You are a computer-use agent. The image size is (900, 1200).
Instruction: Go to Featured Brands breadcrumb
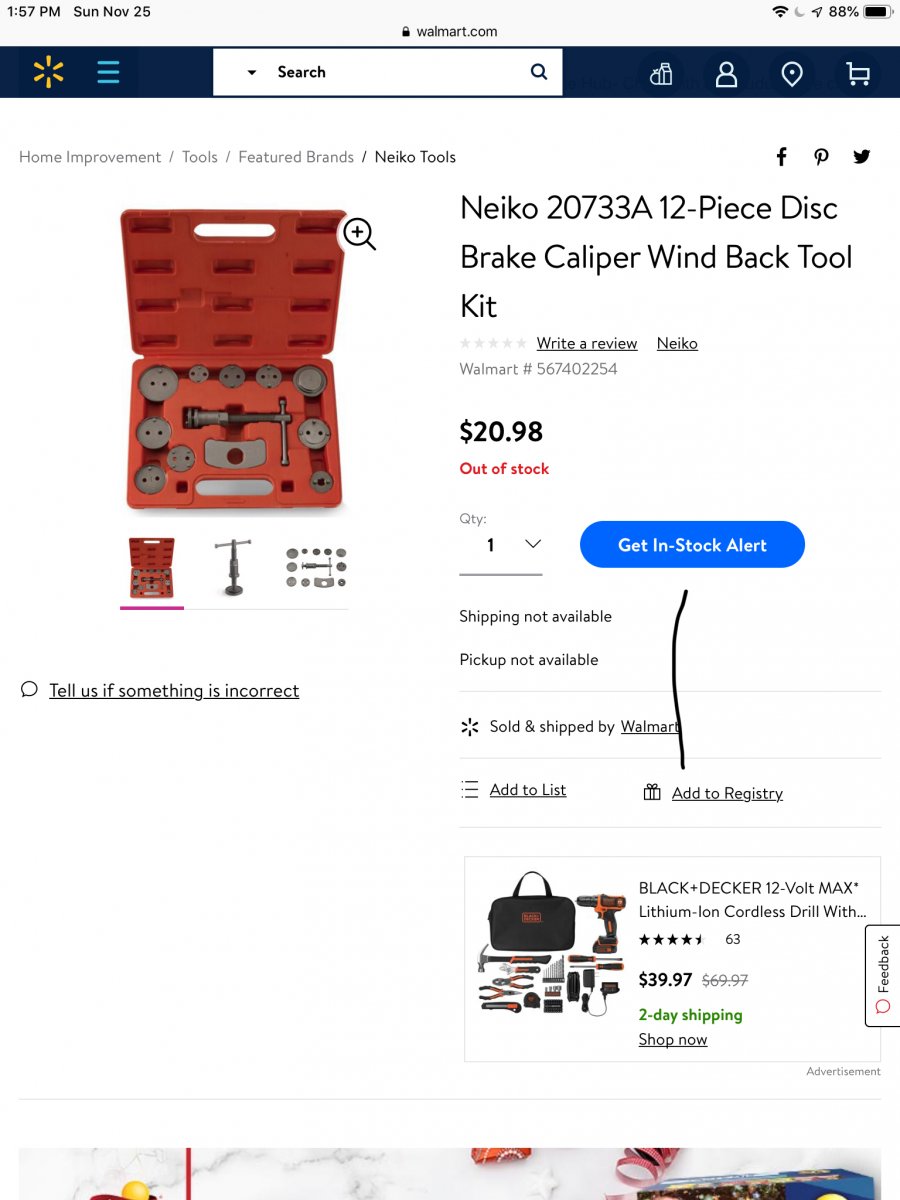coord(296,157)
